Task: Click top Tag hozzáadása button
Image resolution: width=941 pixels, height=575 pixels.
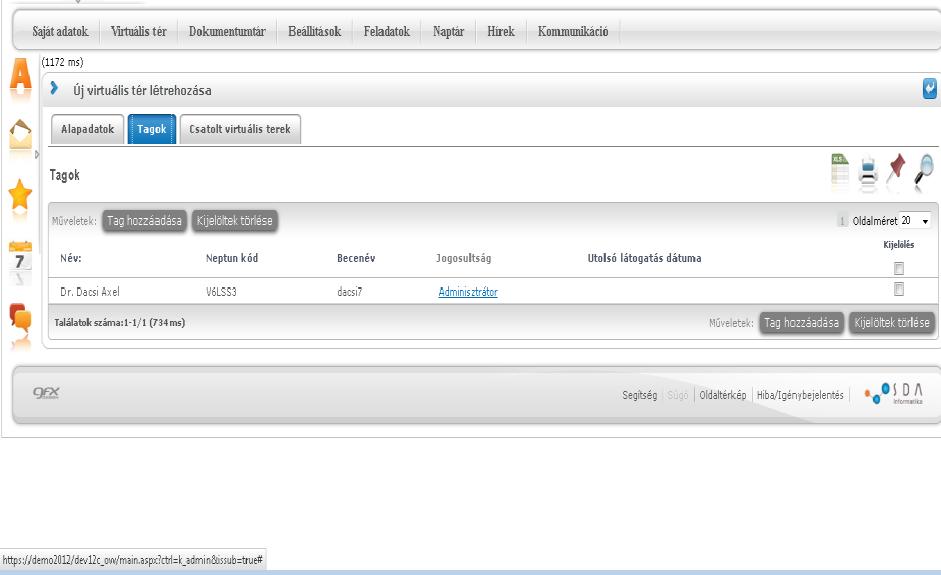Action: tap(145, 221)
